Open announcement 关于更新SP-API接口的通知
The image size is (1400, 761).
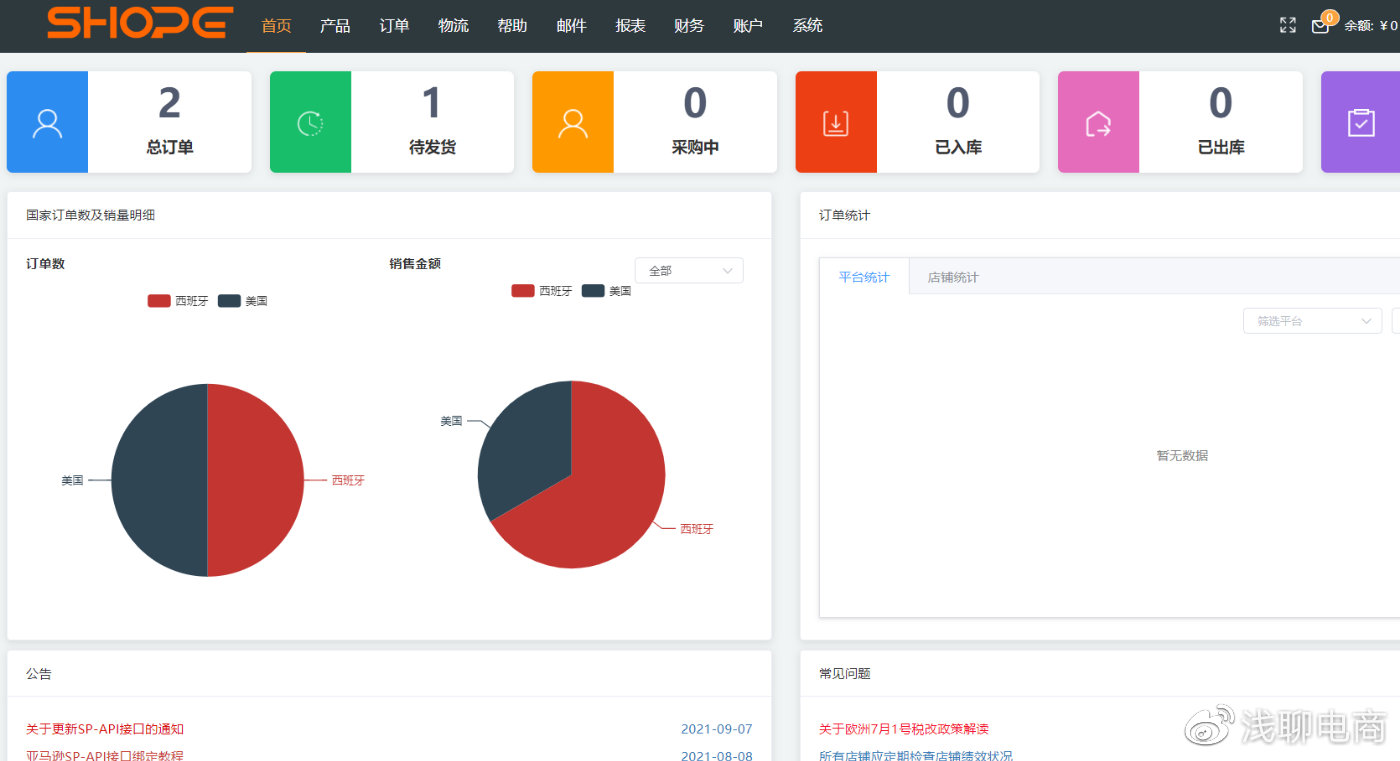(x=106, y=728)
